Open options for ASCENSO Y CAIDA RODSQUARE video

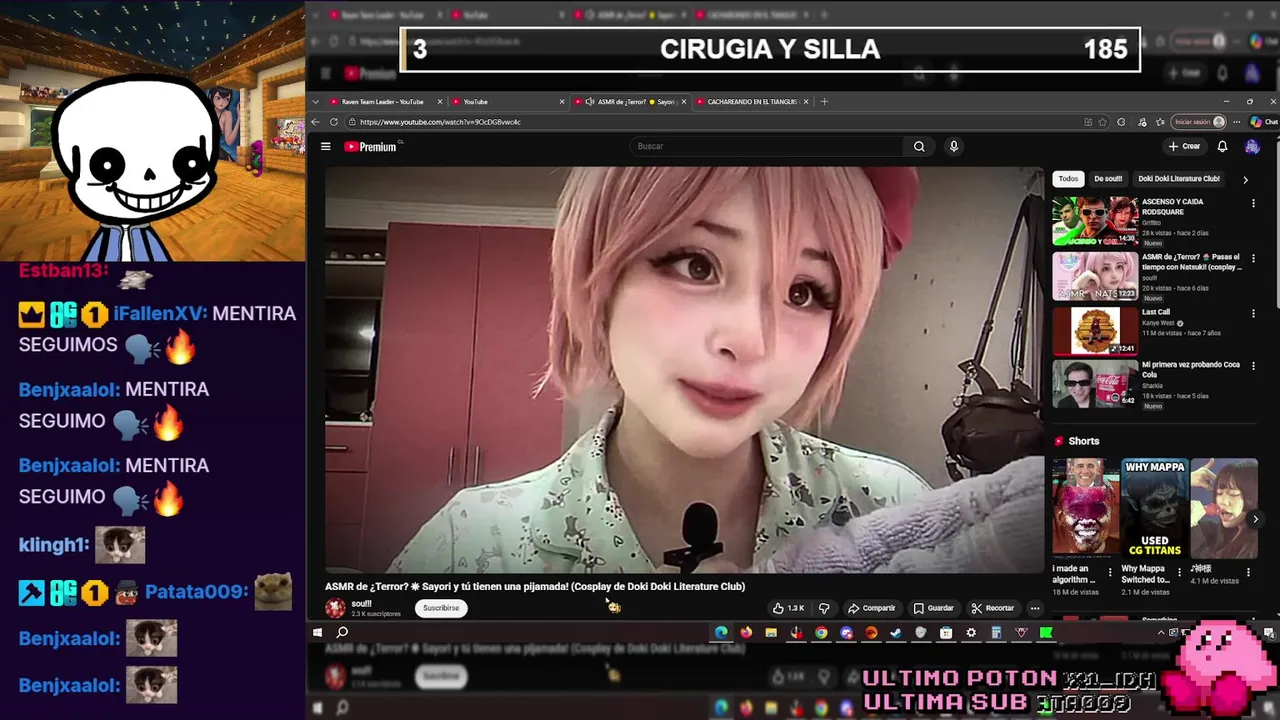click(x=1253, y=203)
